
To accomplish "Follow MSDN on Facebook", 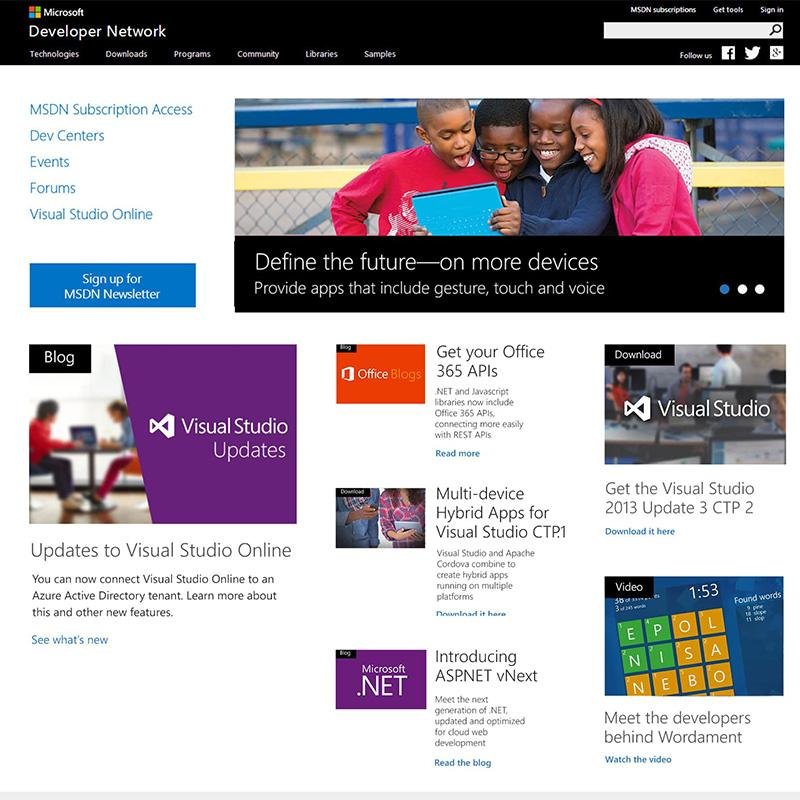I will (728, 53).
